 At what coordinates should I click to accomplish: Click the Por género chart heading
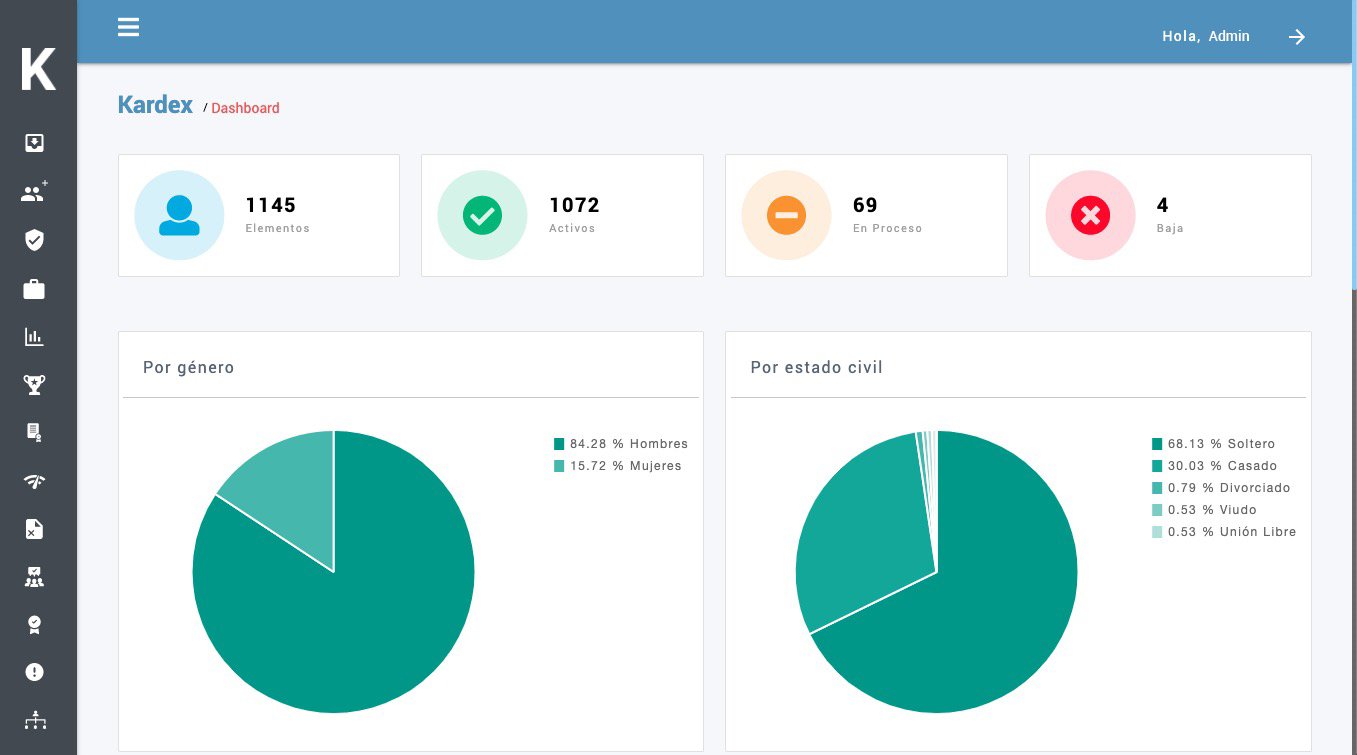(189, 368)
